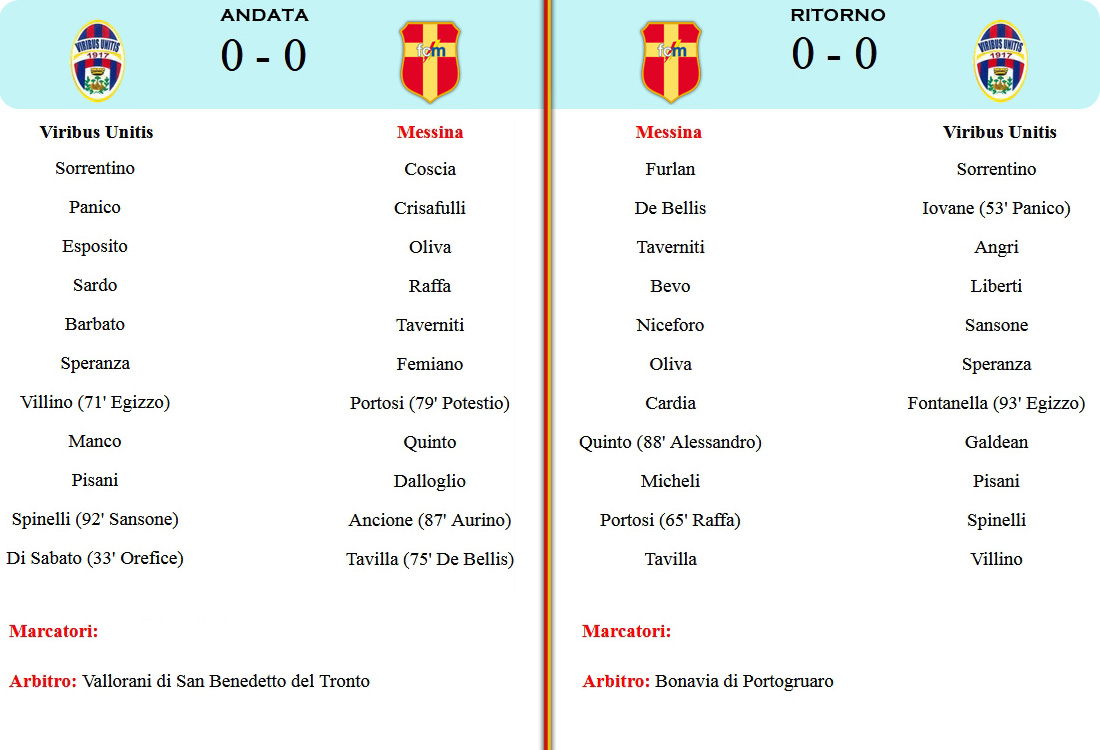Click Tavilla (75' De Bellis) entry

pyautogui.click(x=430, y=559)
